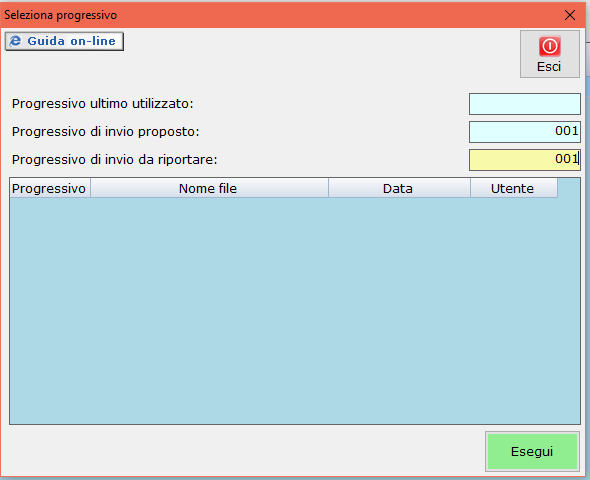Run the green Esegui button
This screenshot has height=480, width=590.
532,451
